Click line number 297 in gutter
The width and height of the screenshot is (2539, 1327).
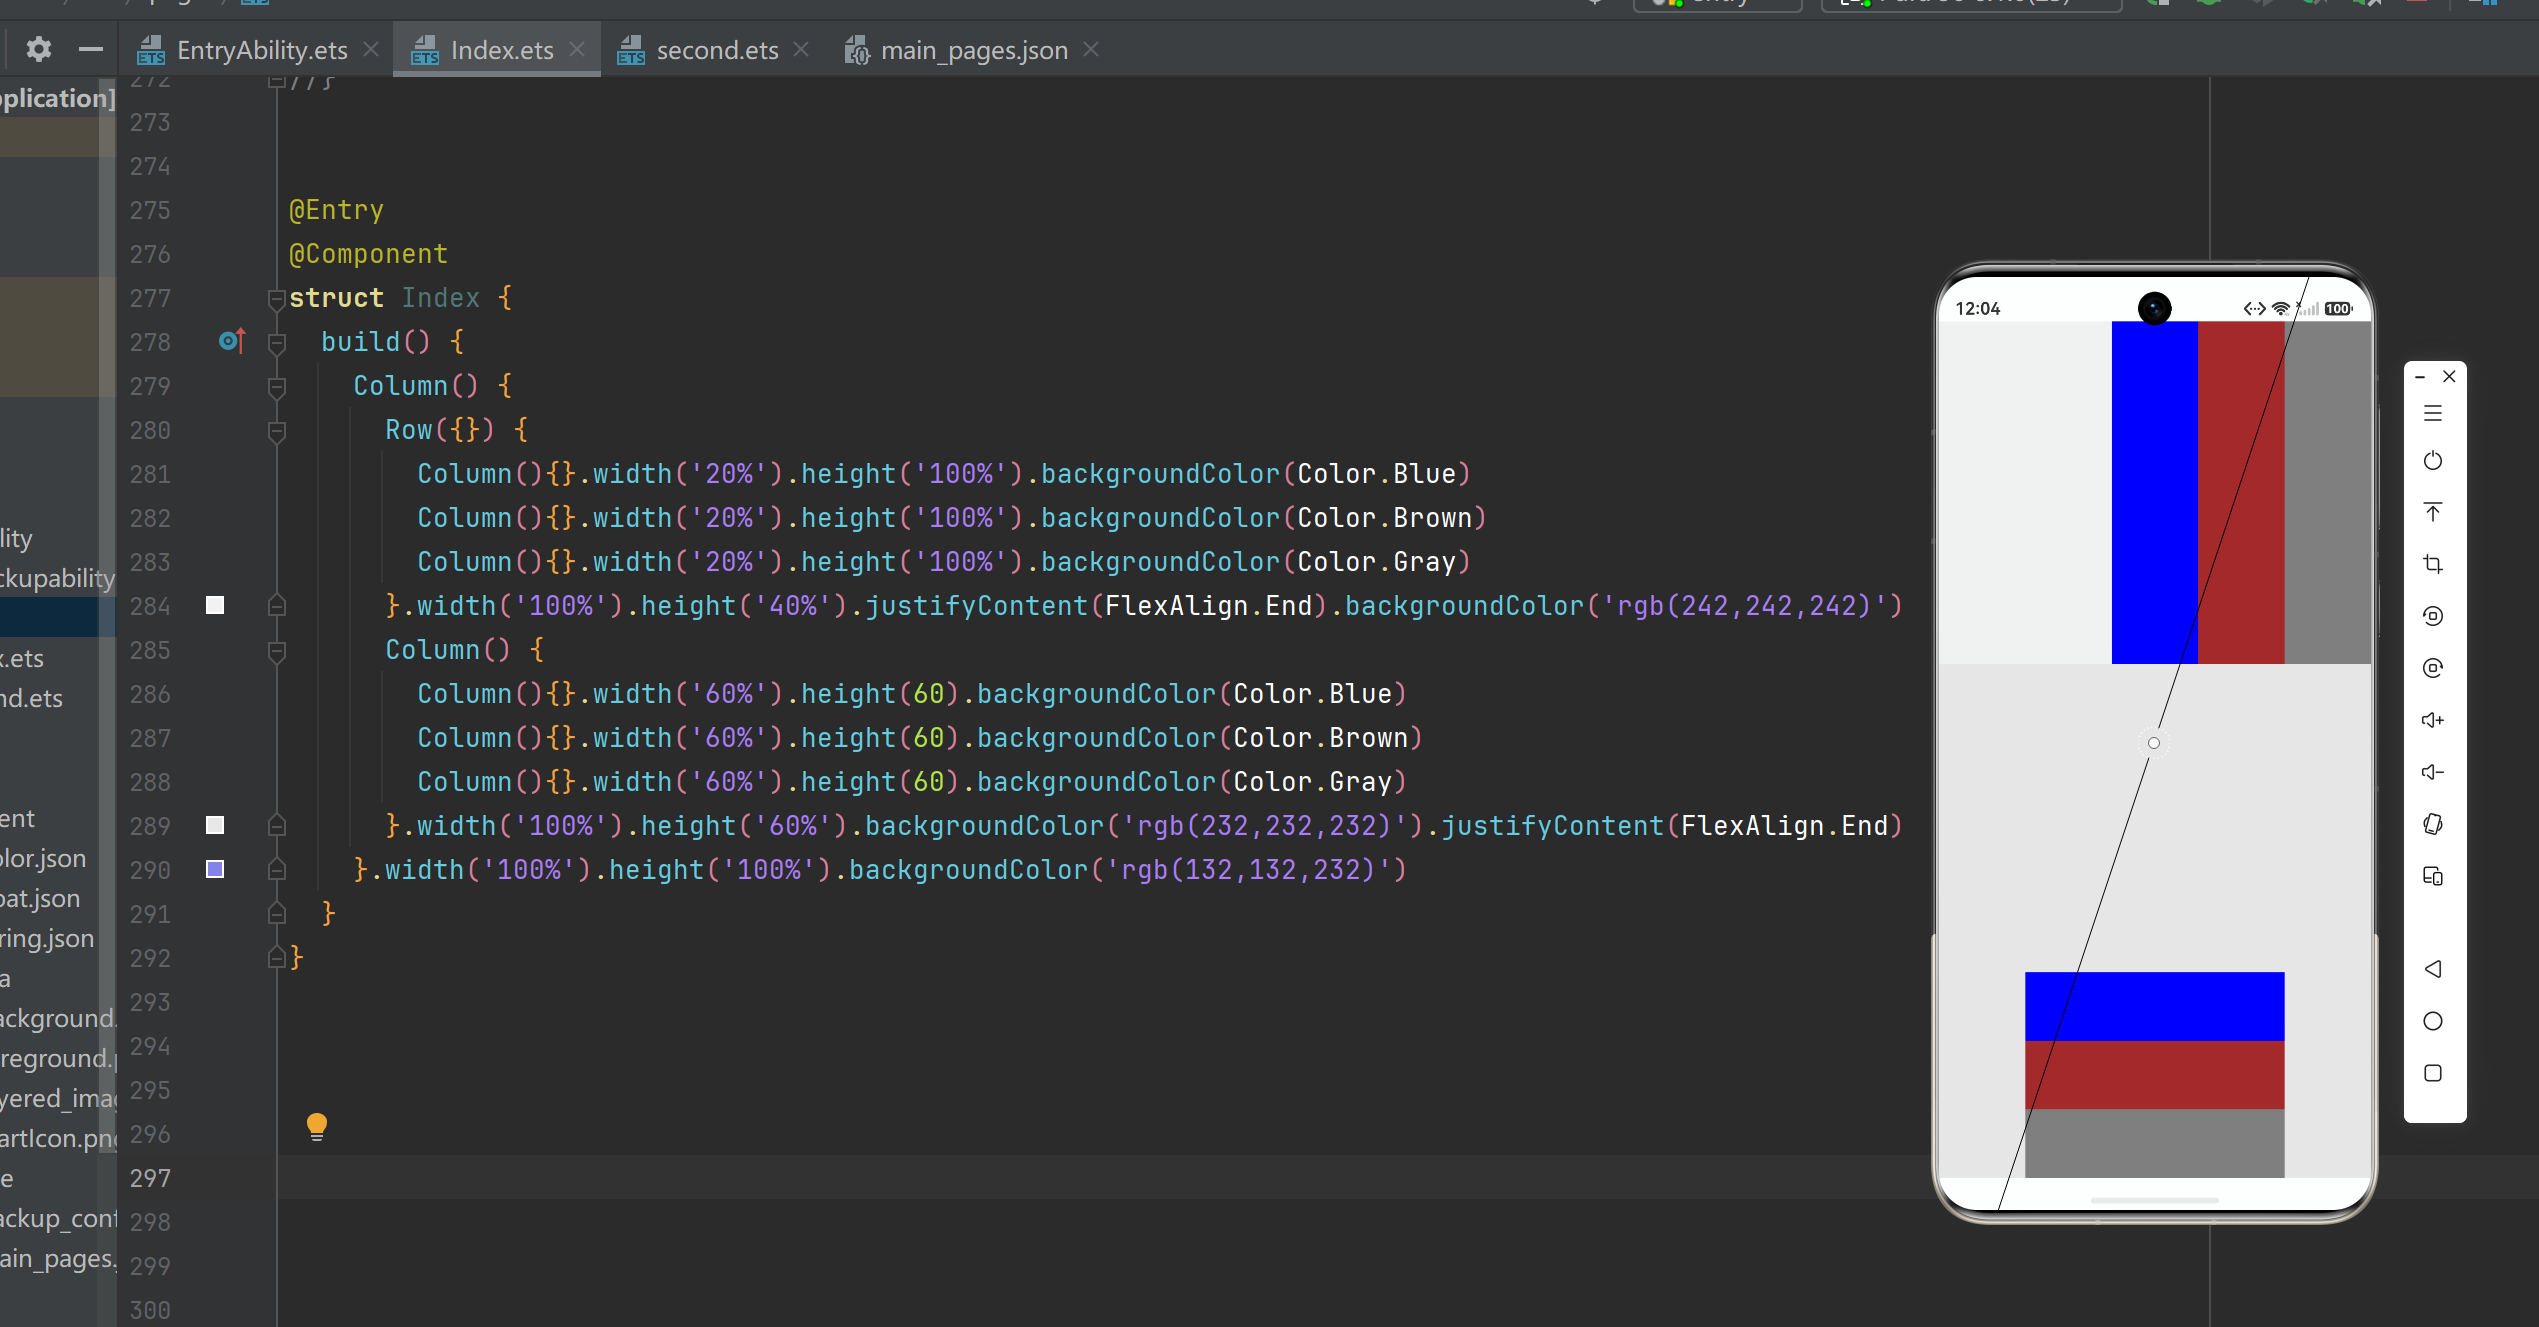tap(150, 1178)
